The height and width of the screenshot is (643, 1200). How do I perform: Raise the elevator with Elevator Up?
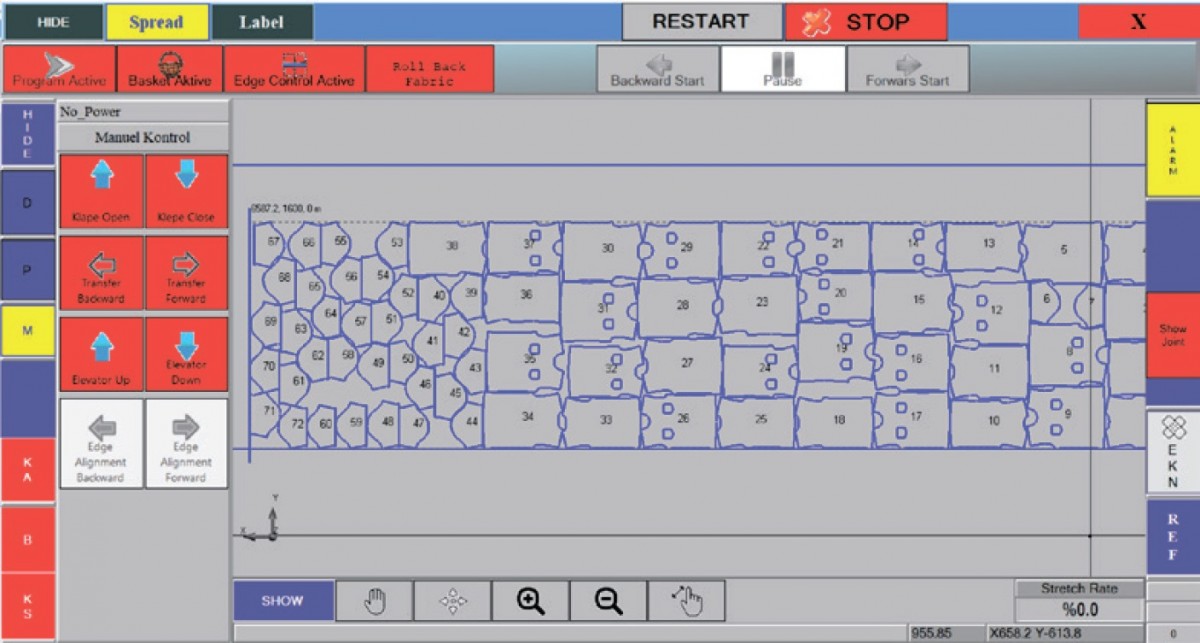point(101,348)
